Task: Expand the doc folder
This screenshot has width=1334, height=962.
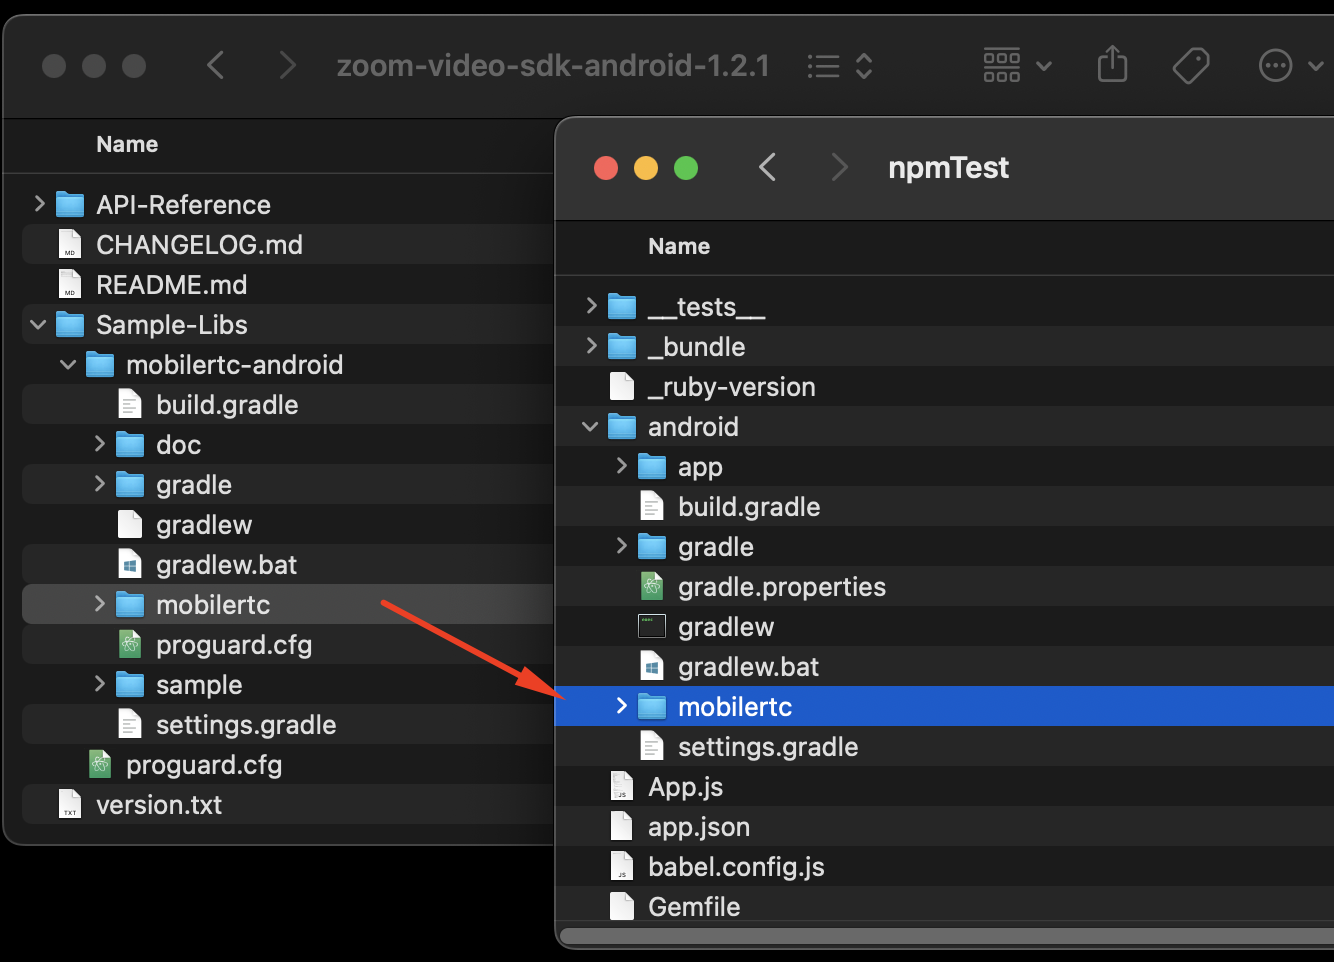Action: click(x=99, y=443)
